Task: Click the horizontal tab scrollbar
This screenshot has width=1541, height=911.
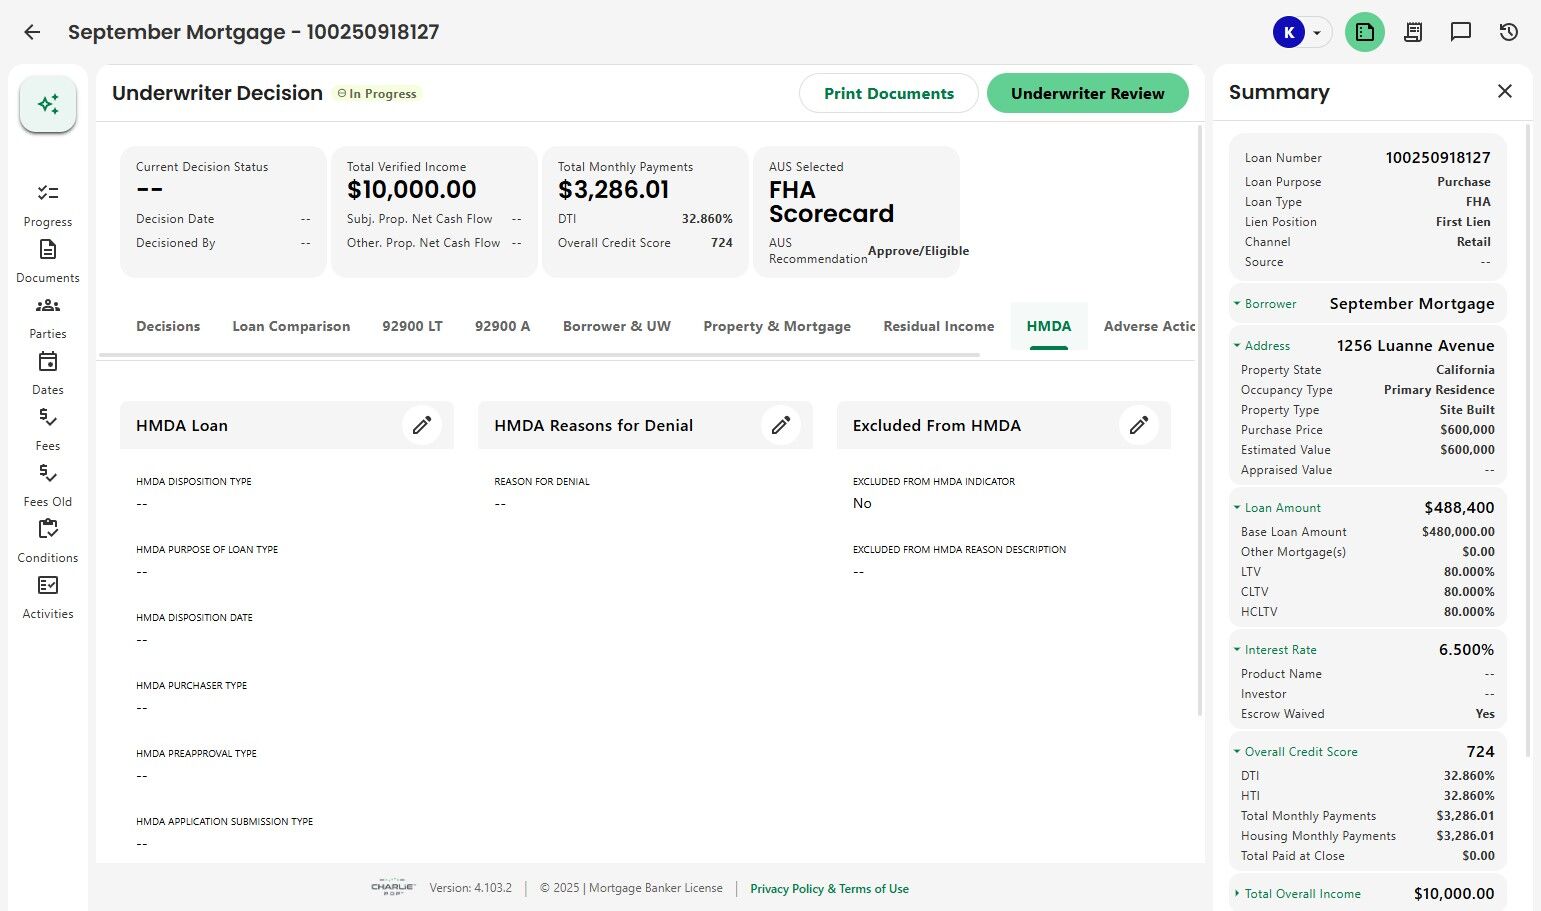Action: click(x=539, y=354)
